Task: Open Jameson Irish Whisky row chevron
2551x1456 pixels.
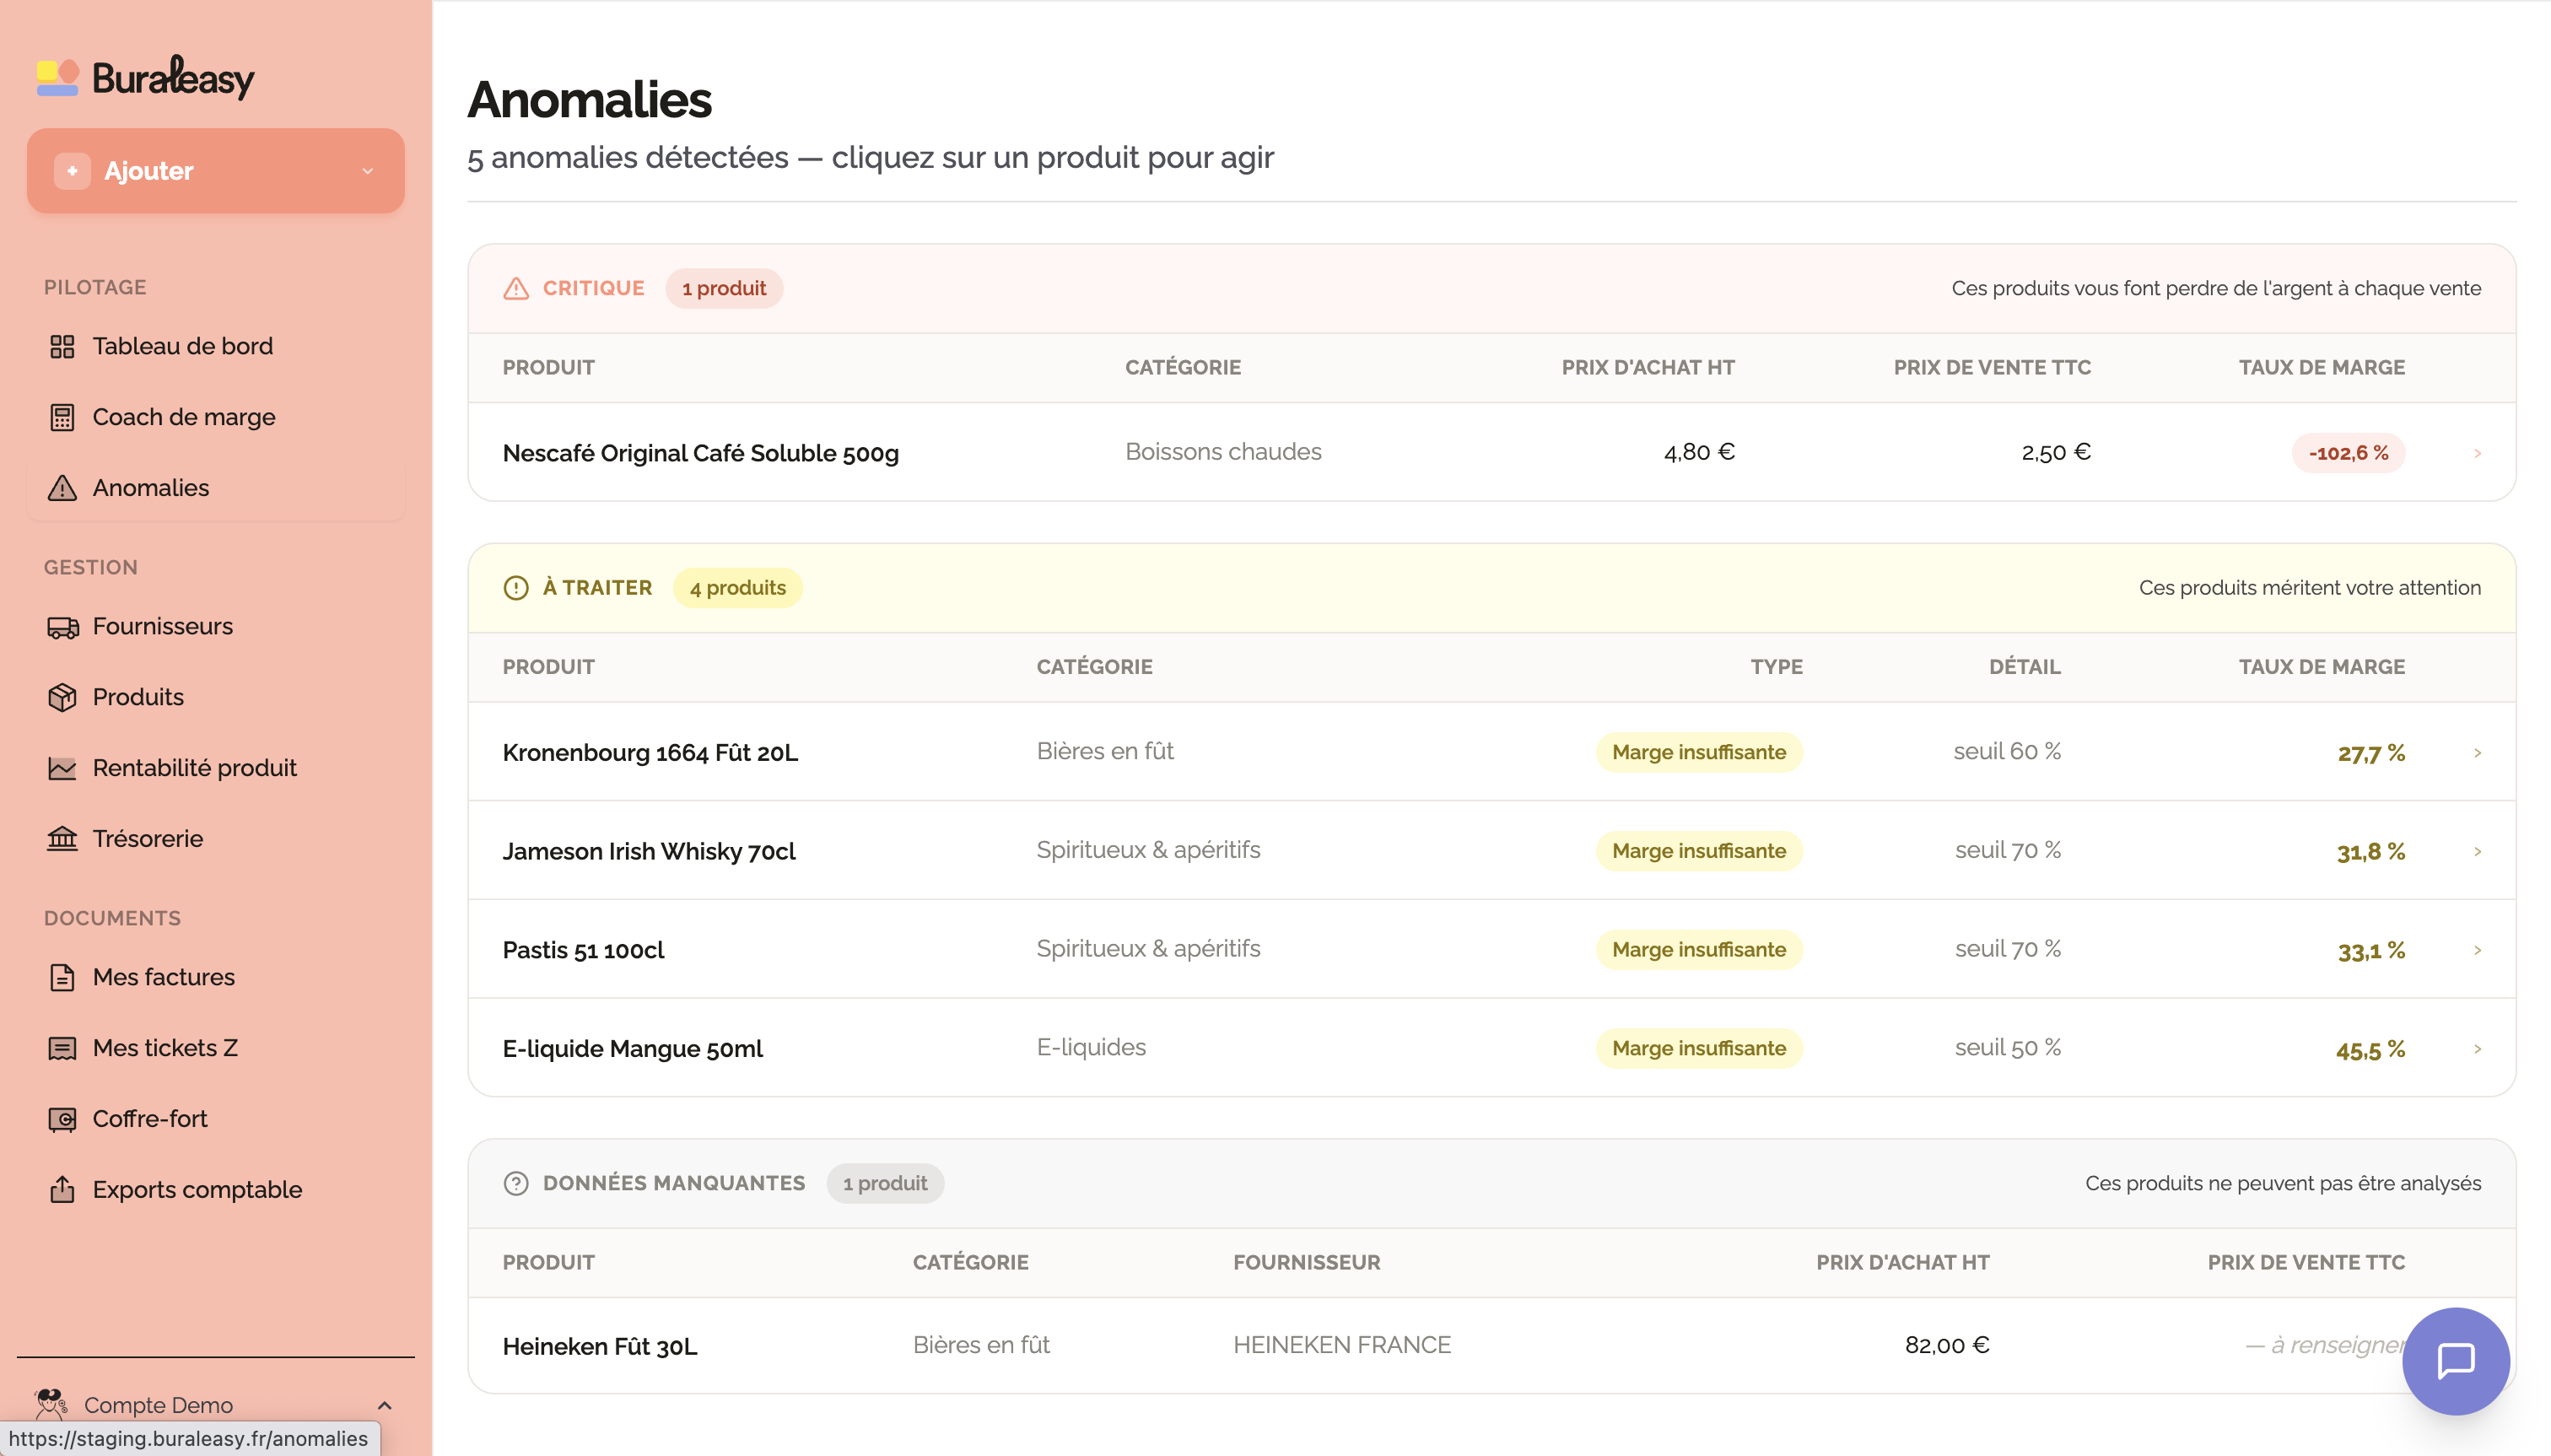Action: click(x=2477, y=852)
